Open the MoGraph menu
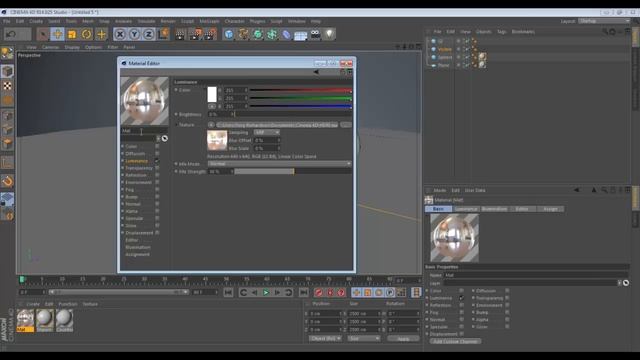The width and height of the screenshot is (640, 360). [209, 21]
